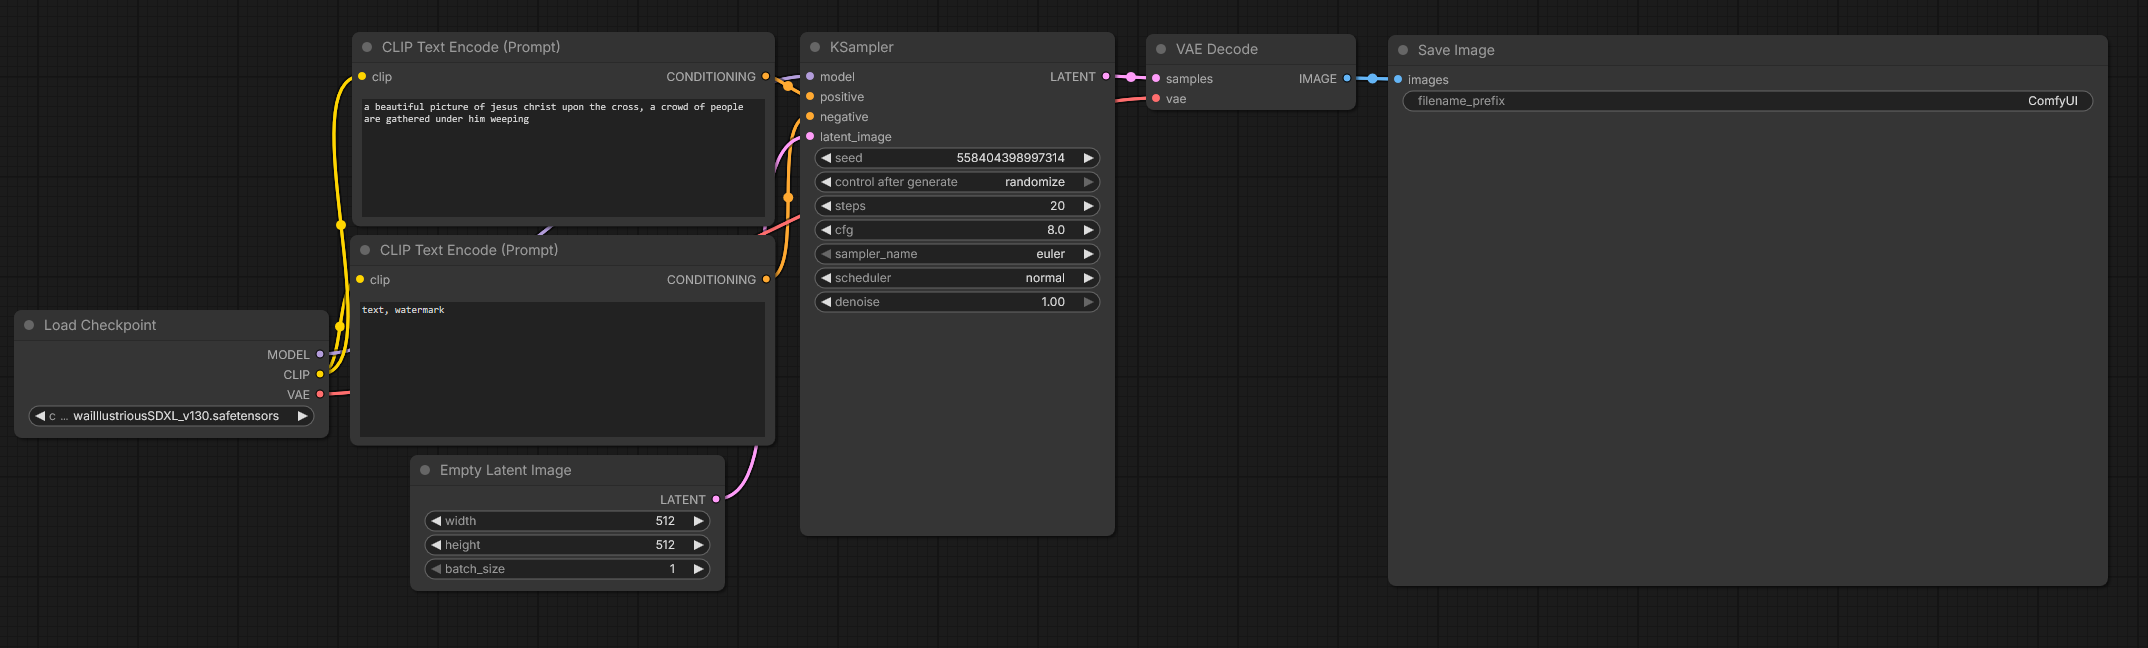The image size is (2148, 648).
Task: Collapse the Load Checkpoint node via its dot
Action: point(29,325)
